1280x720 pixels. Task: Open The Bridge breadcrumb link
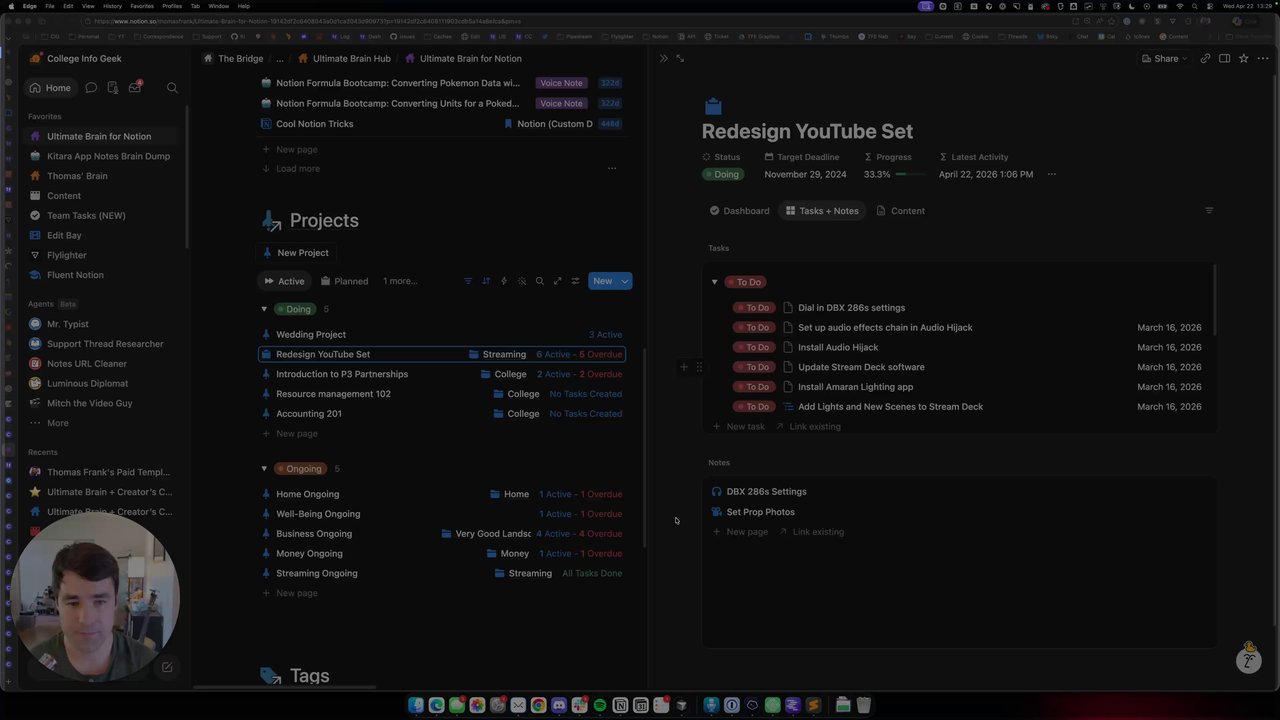tap(233, 58)
